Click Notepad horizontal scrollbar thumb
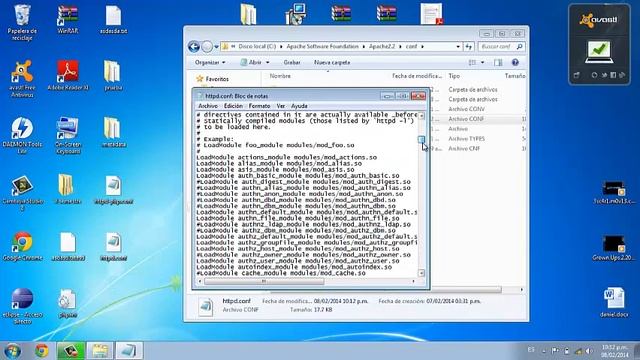The width and height of the screenshot is (640, 360). 264,281
